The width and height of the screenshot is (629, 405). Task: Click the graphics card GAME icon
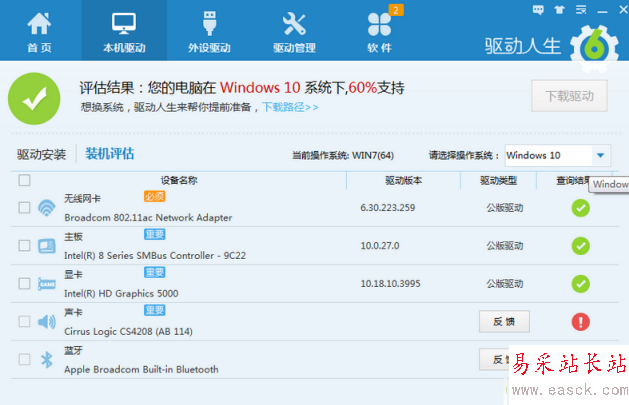[x=47, y=284]
